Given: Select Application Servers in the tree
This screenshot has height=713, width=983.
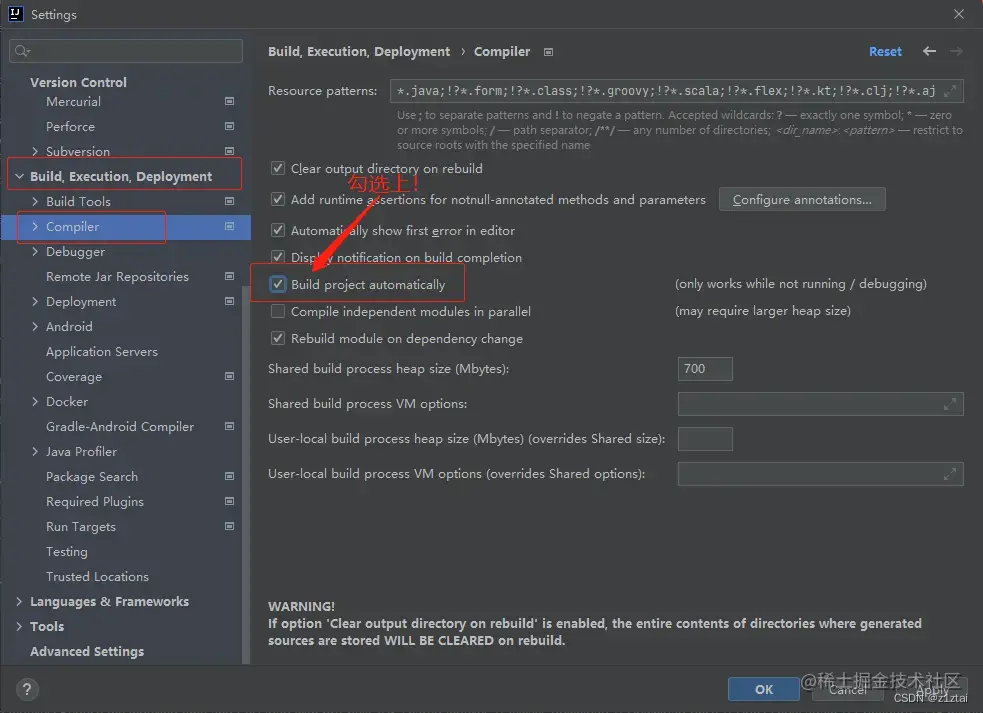Looking at the screenshot, I should [102, 352].
